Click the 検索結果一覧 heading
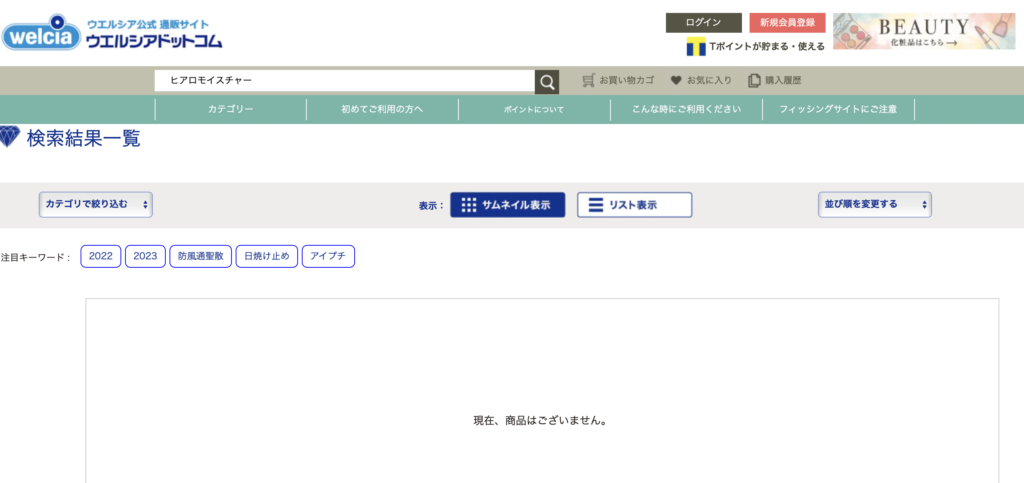This screenshot has height=483, width=1024. 84,138
